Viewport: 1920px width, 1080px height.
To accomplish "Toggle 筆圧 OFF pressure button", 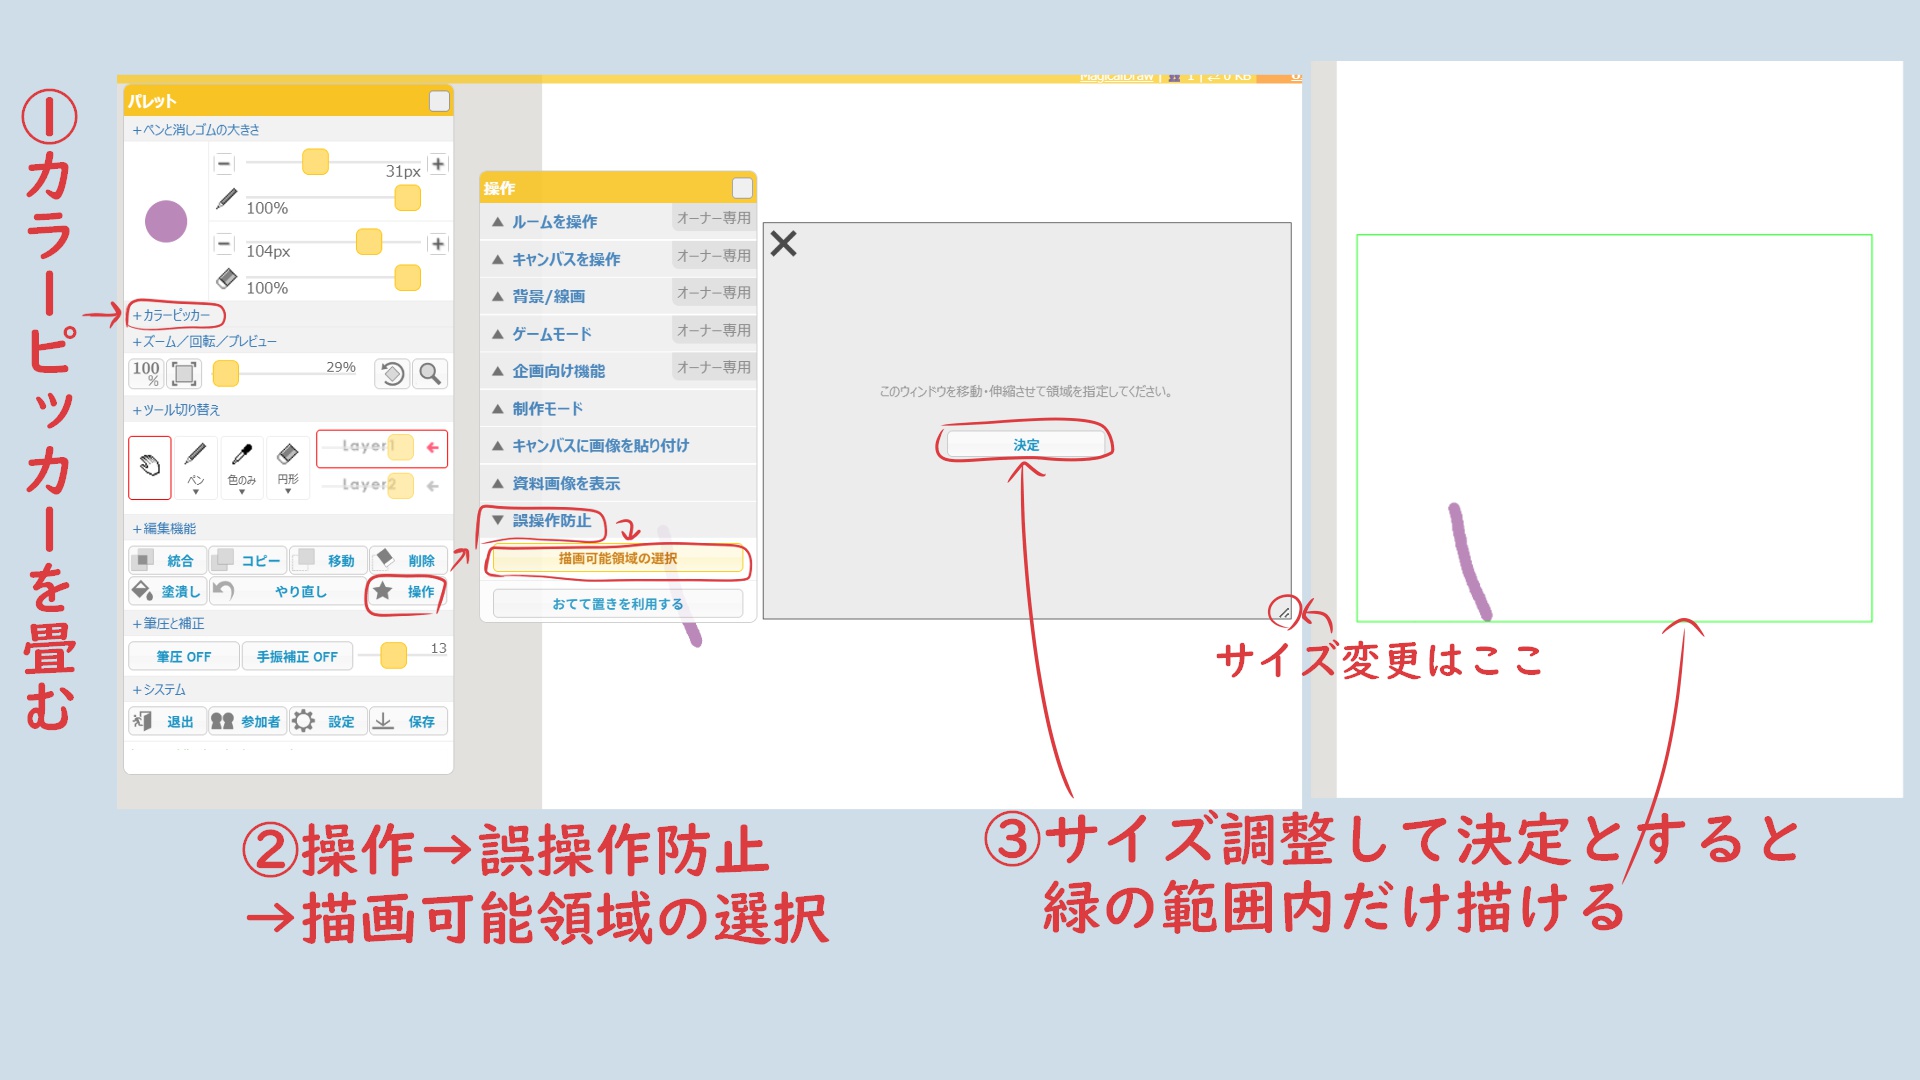I will click(x=184, y=656).
